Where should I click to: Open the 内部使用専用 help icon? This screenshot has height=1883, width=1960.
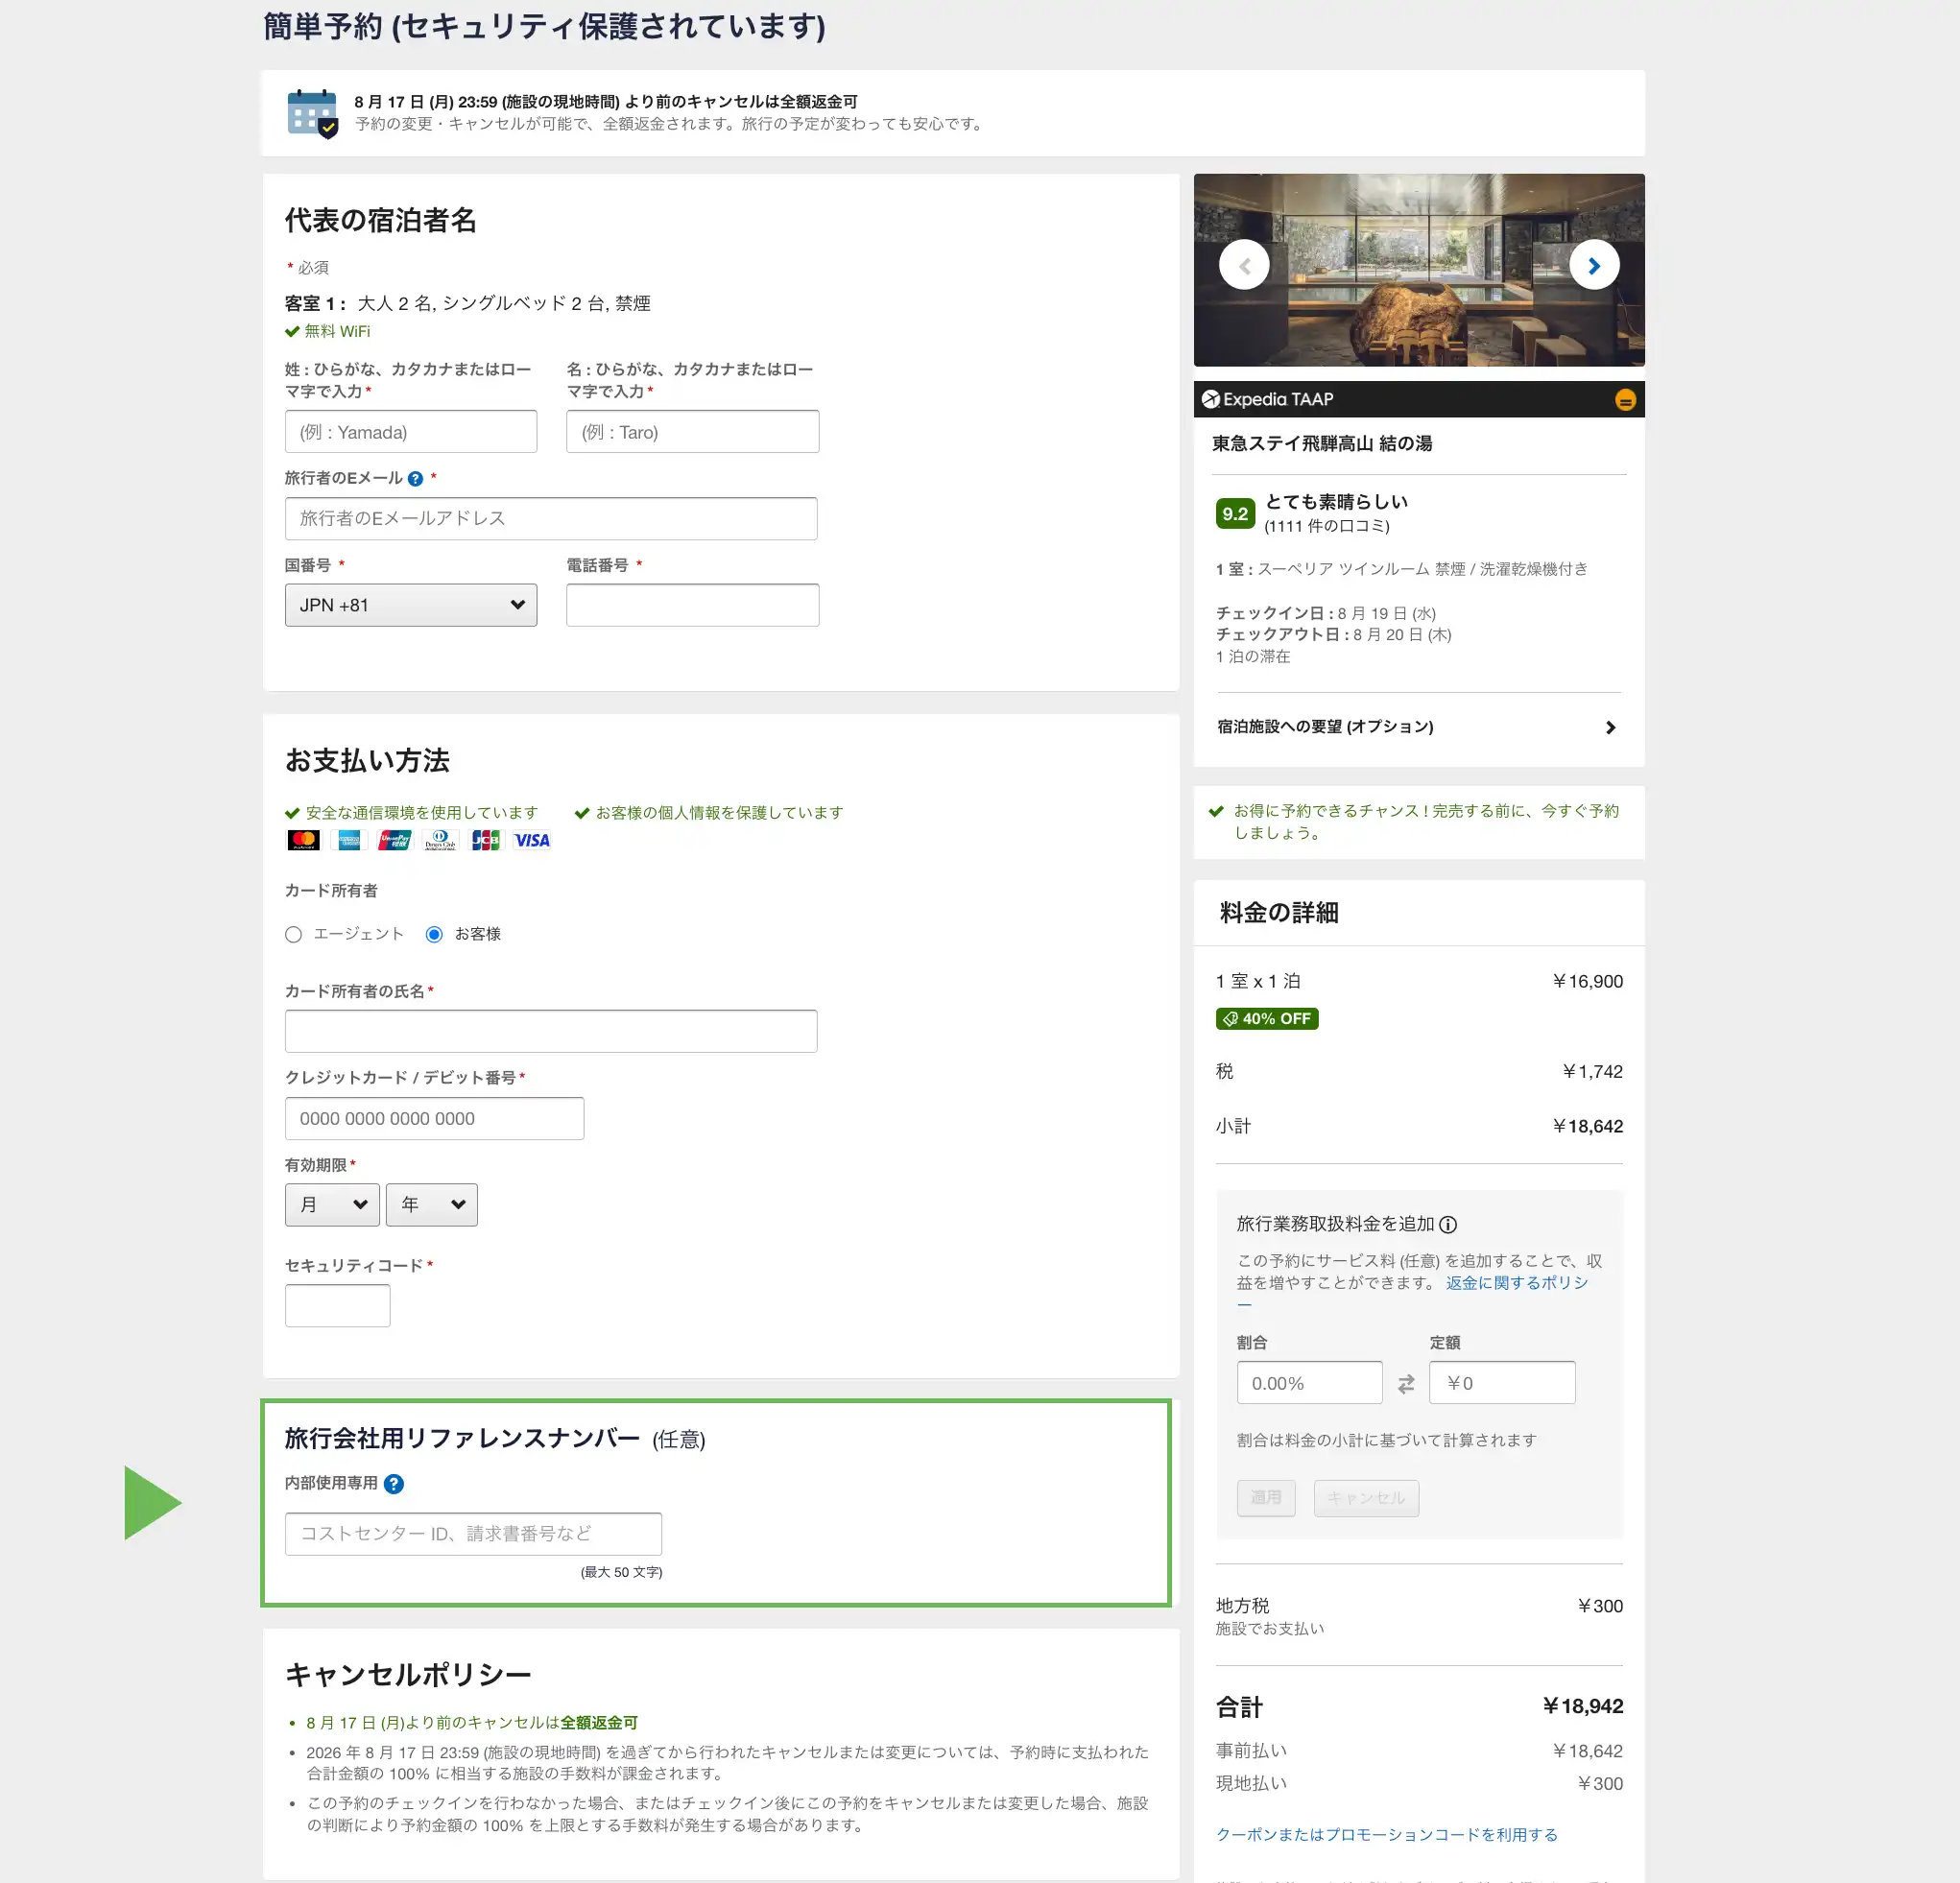[394, 1484]
